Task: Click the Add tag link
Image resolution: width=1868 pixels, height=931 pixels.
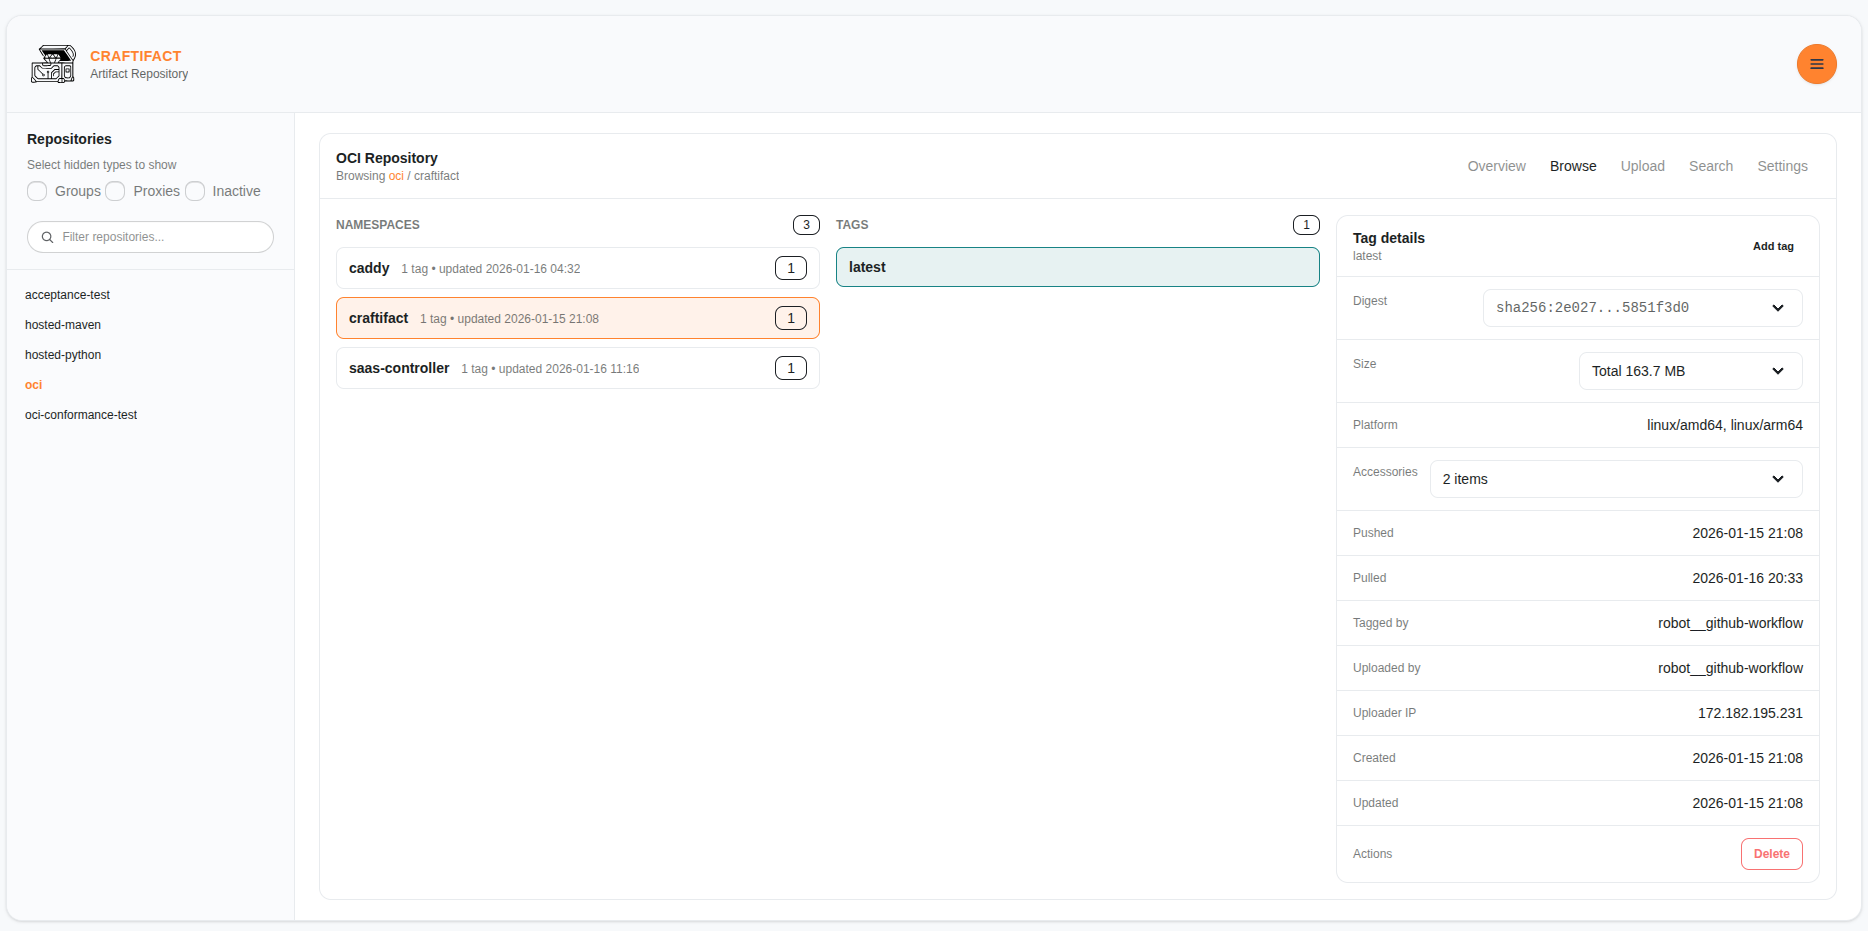Action: (x=1773, y=246)
